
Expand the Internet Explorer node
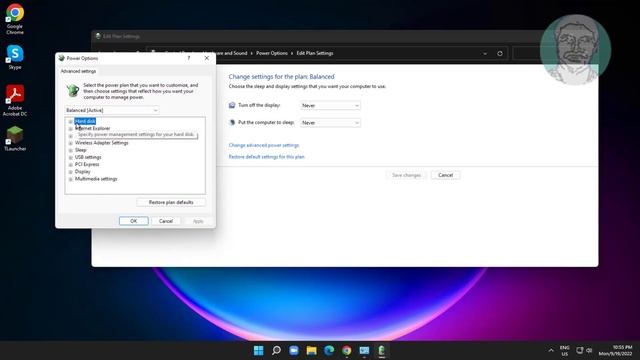(71, 129)
